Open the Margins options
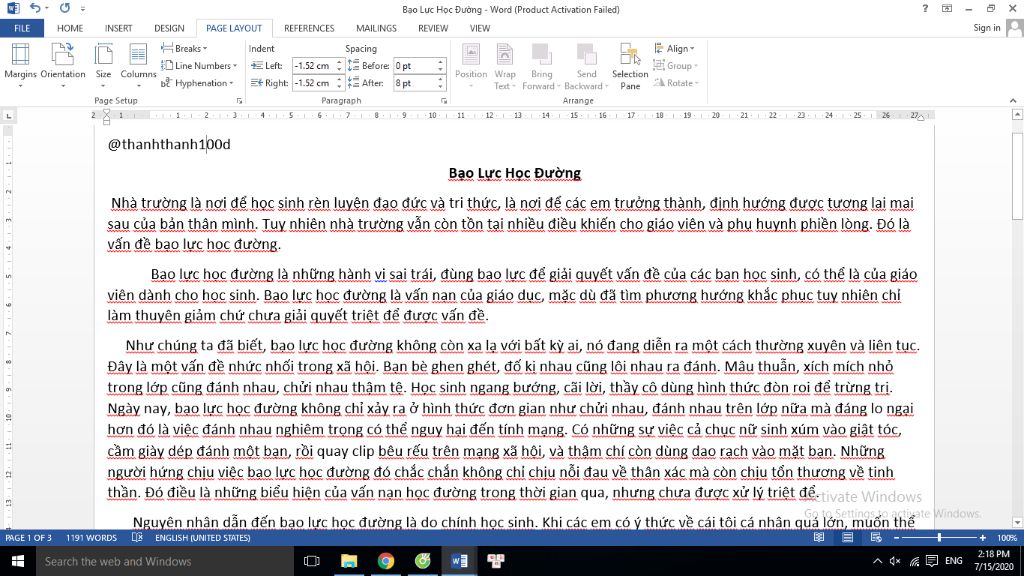Viewport: 1024px width, 576px height. (x=20, y=65)
